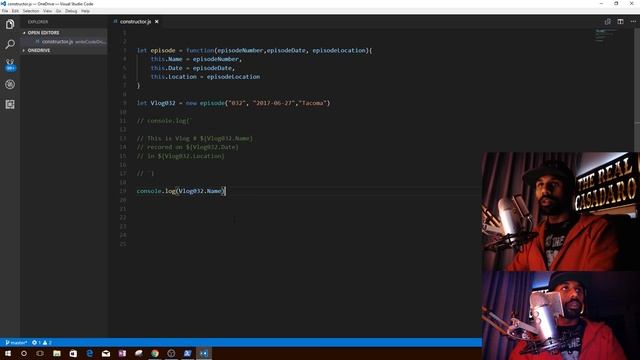
Task: Click the comment line '// recored on ${Vlog032.Date}'
Action: [x=187, y=147]
